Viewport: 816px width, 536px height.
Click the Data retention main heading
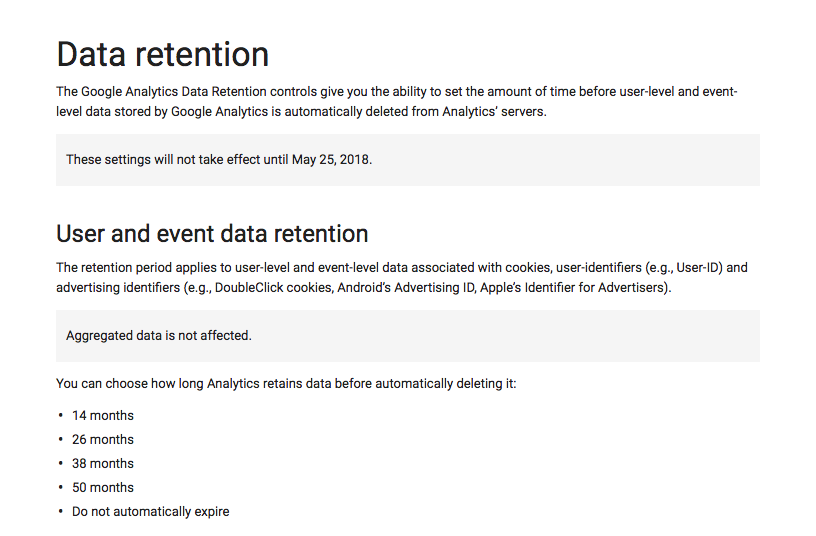click(162, 54)
